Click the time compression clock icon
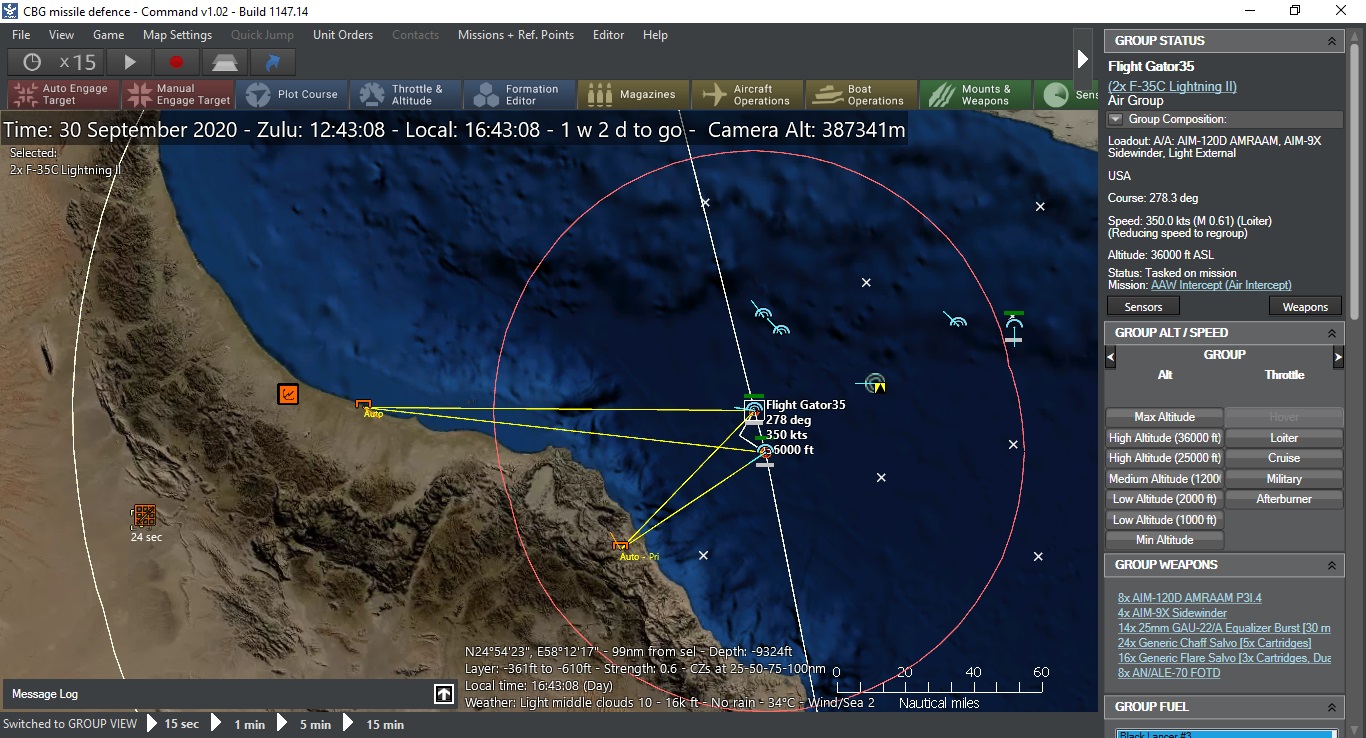The height and width of the screenshot is (738, 1366). pyautogui.click(x=32, y=62)
